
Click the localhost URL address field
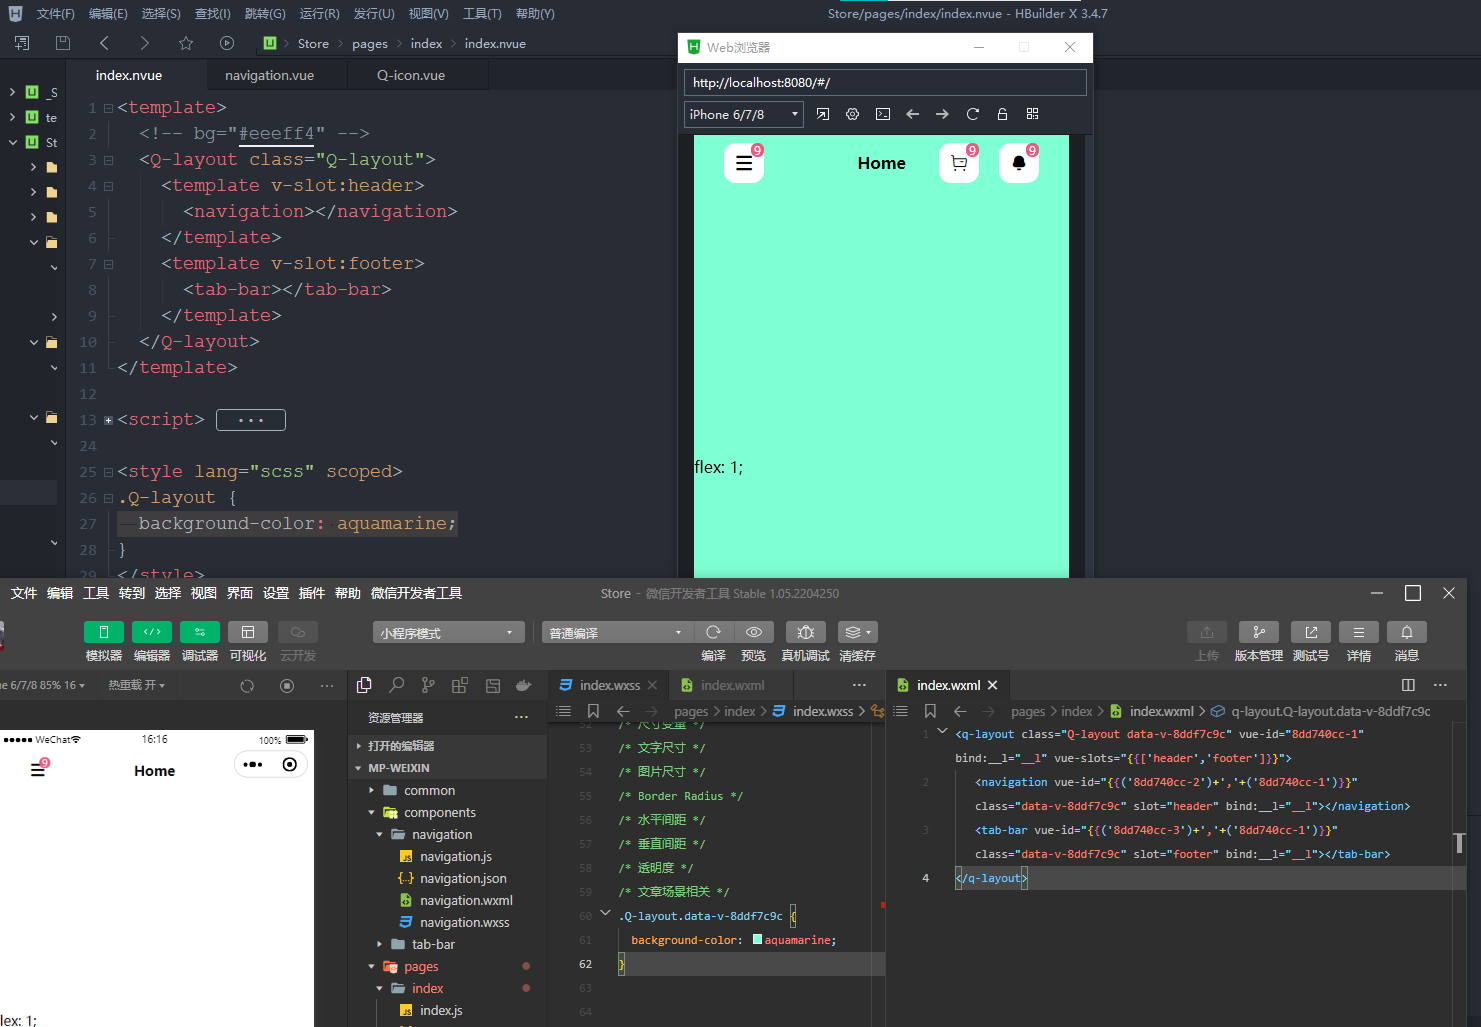click(x=884, y=83)
